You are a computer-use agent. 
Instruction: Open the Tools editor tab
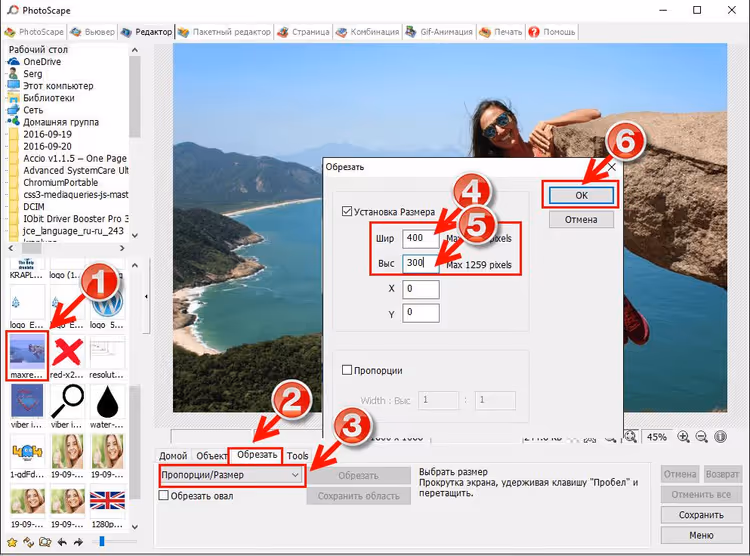(298, 456)
